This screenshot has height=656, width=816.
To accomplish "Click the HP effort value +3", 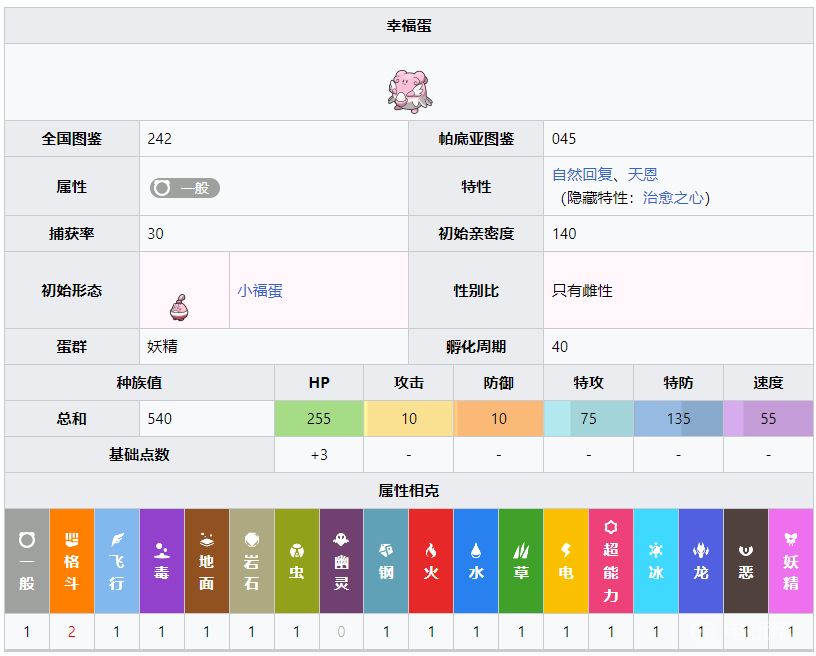I will [319, 455].
